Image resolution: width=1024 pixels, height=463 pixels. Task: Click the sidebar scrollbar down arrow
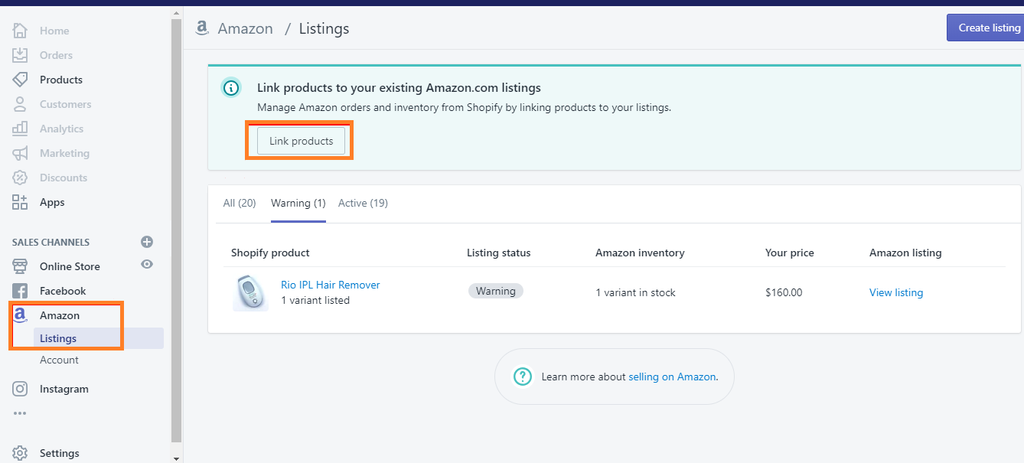(x=176, y=458)
